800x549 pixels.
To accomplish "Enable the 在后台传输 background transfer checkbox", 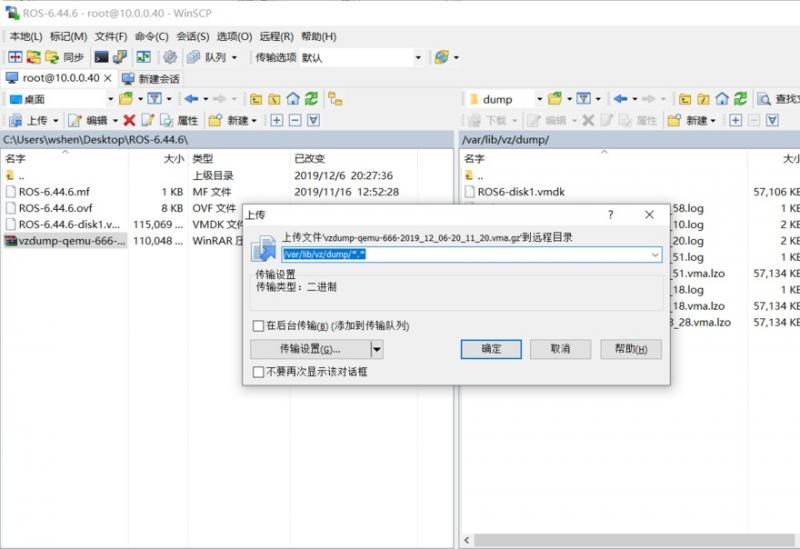I will point(258,326).
